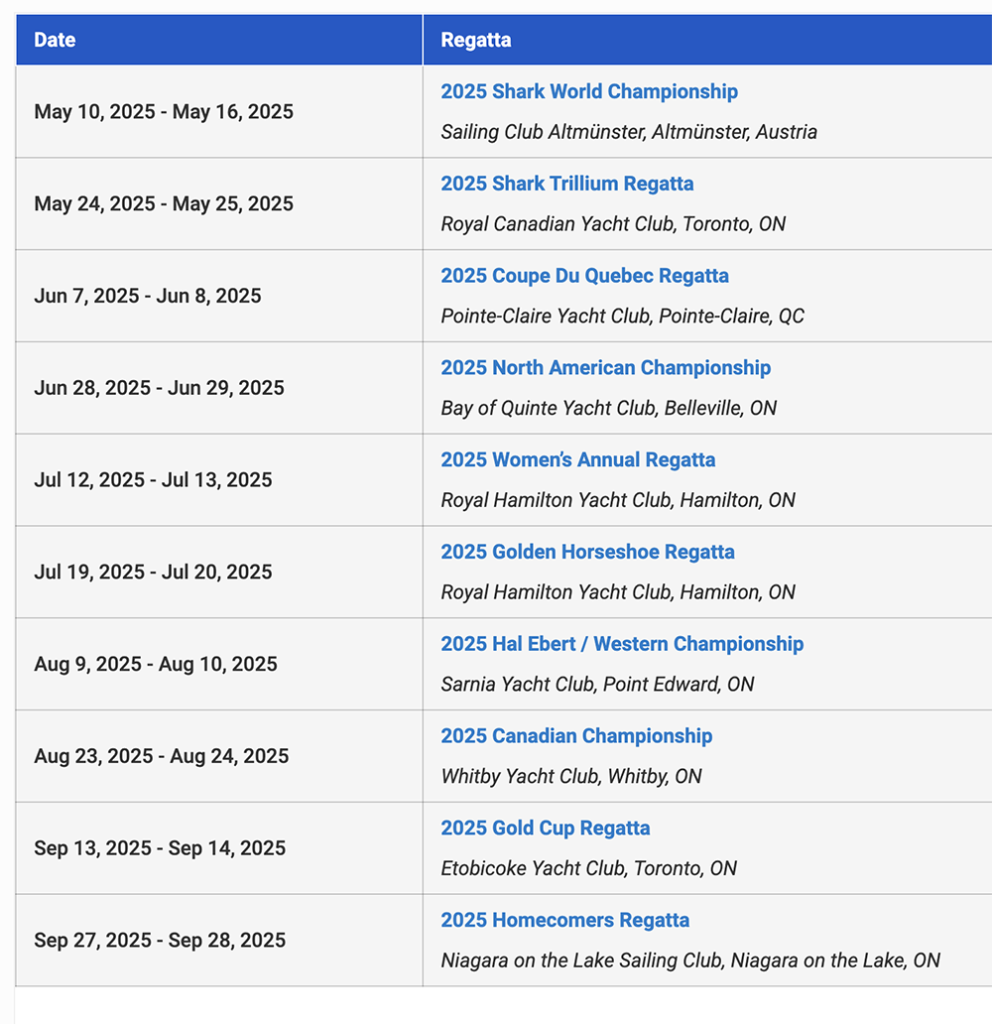Open the 2025 Gold Cup Regatta link

click(545, 828)
